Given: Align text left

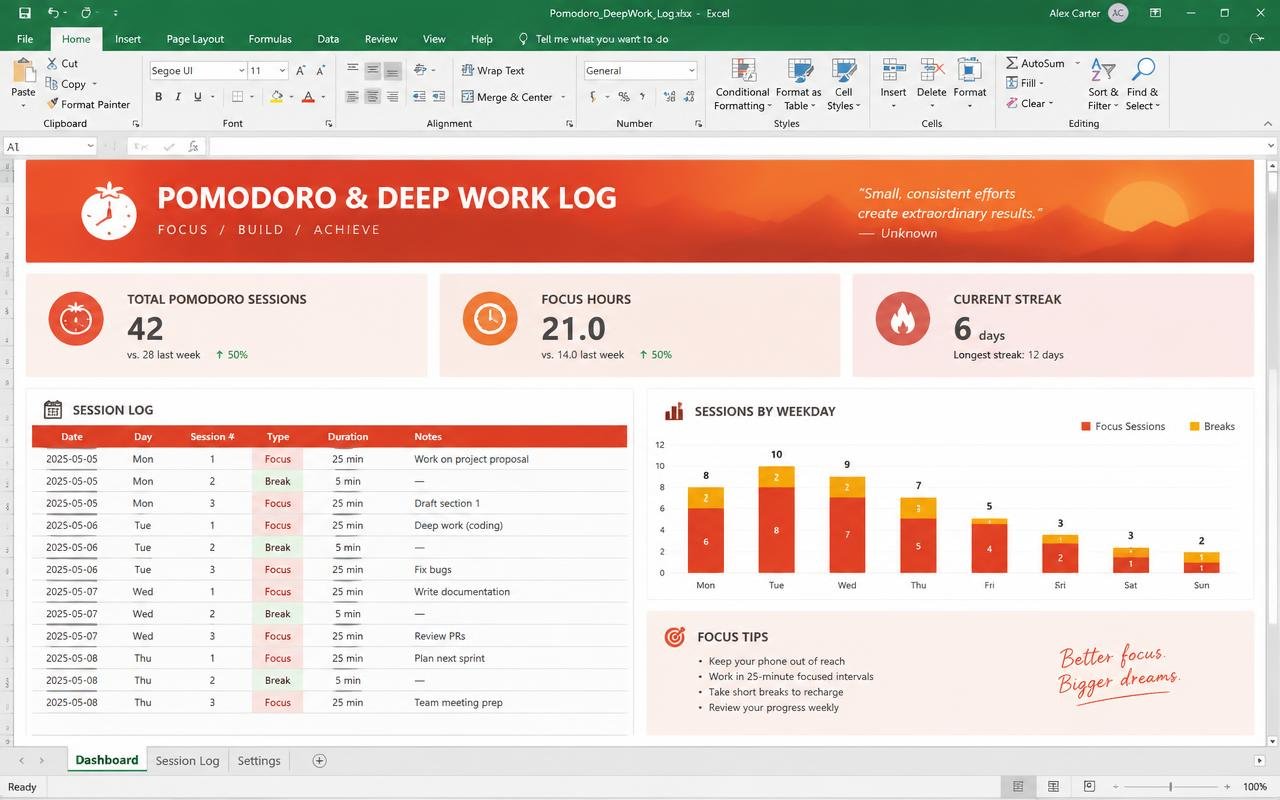Looking at the screenshot, I should click(352, 97).
